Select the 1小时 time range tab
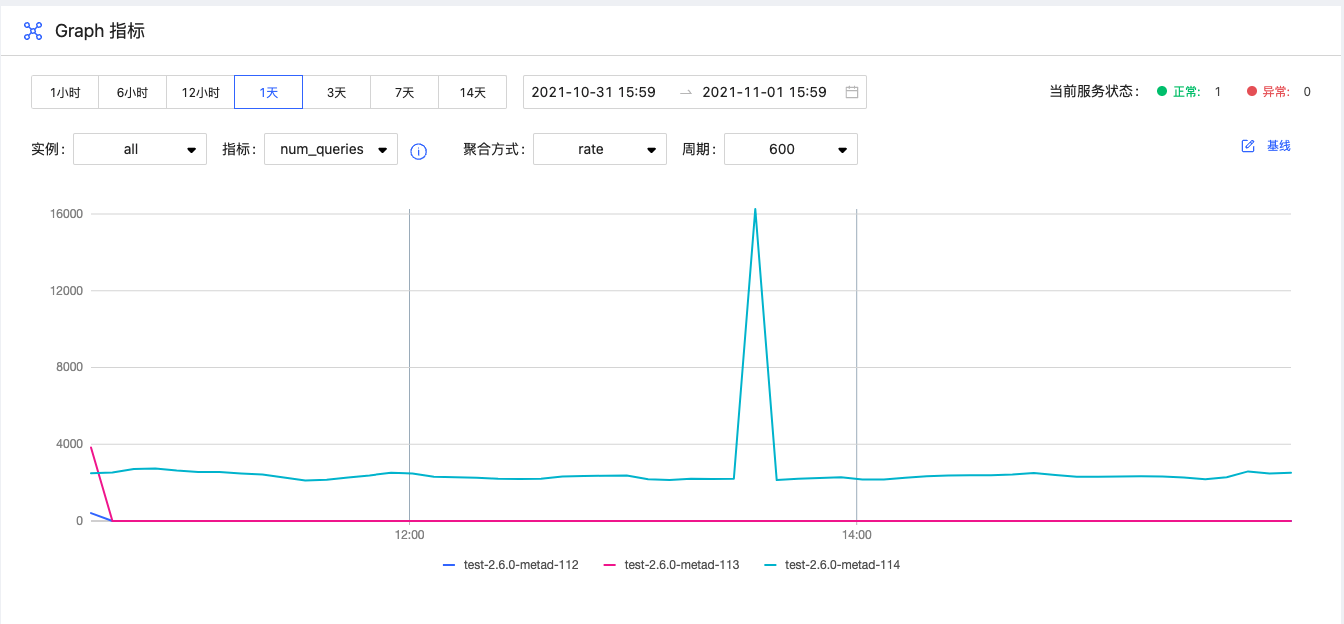This screenshot has height=624, width=1344. coord(64,92)
